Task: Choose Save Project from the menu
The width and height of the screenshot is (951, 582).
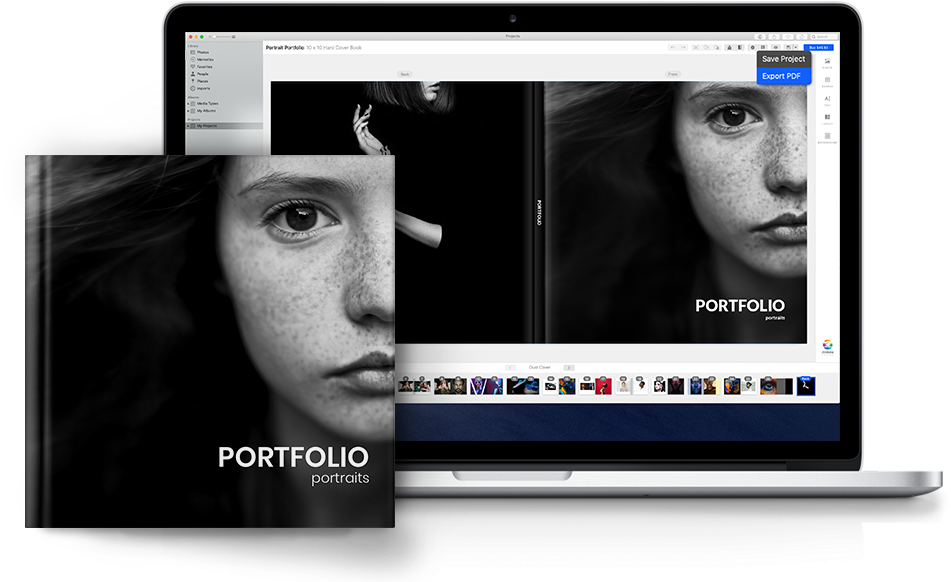Action: (x=783, y=60)
